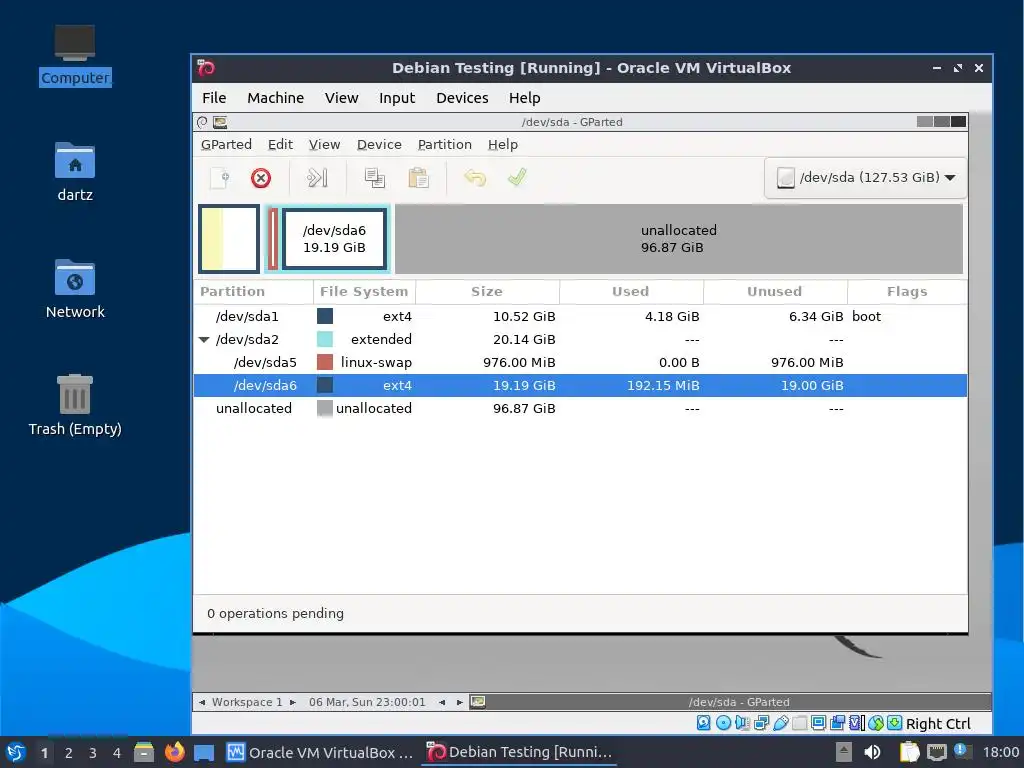
Task: Click the removable media eject tray icon
Action: pos(843,753)
